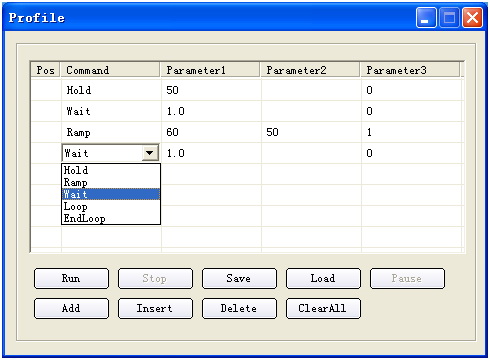Click the Command column header
This screenshot has width=490, height=360.
coord(110,70)
